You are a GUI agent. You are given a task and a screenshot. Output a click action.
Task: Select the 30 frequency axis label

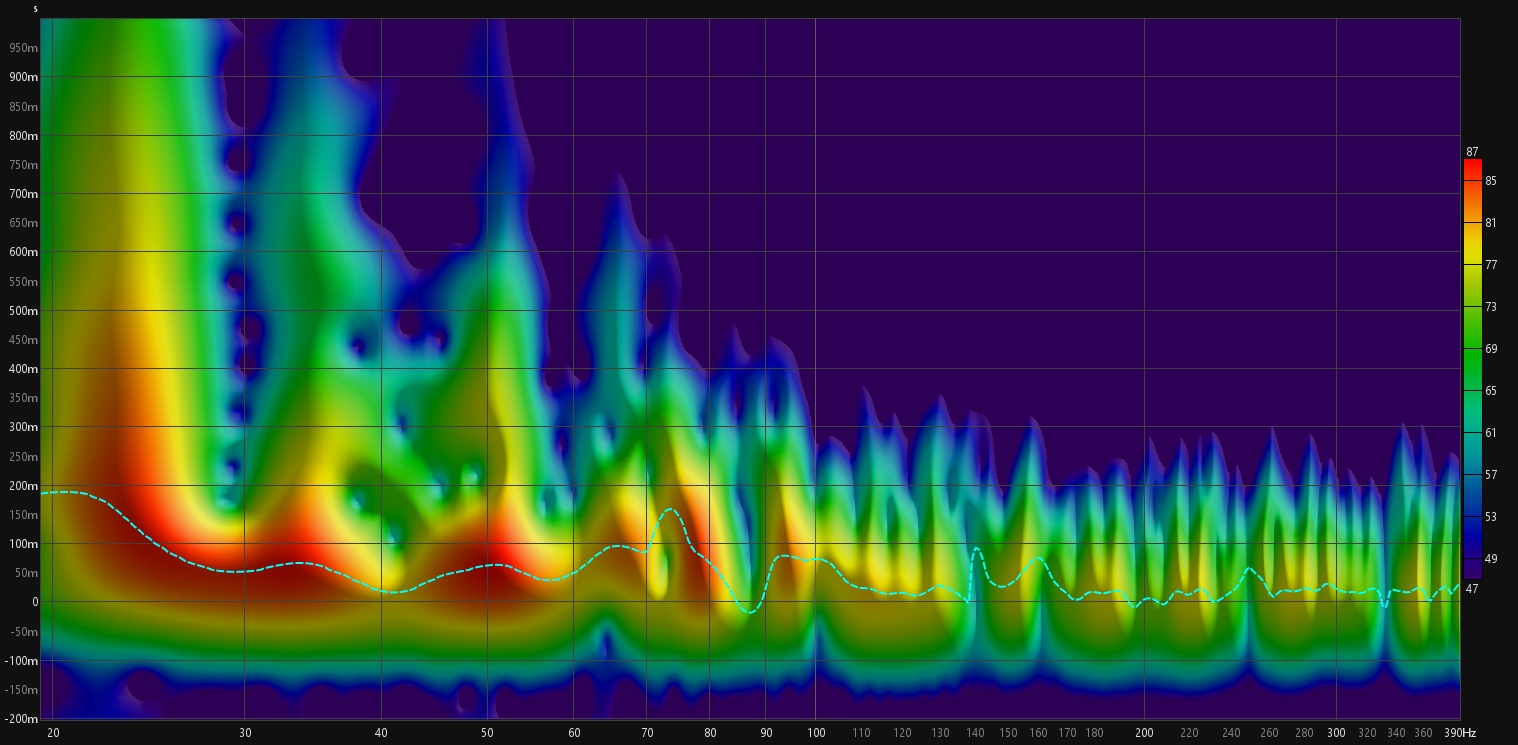(245, 733)
